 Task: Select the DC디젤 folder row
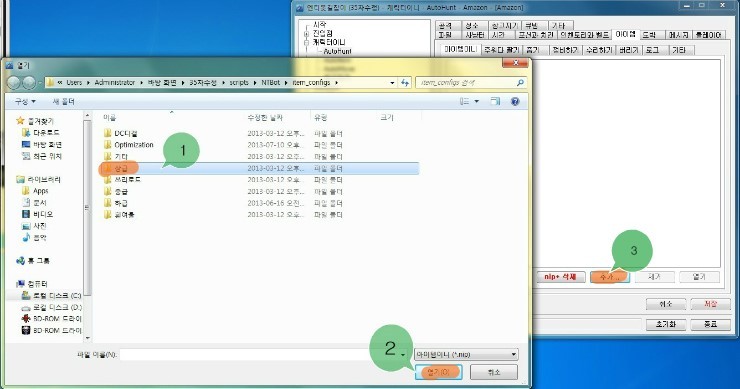260,134
